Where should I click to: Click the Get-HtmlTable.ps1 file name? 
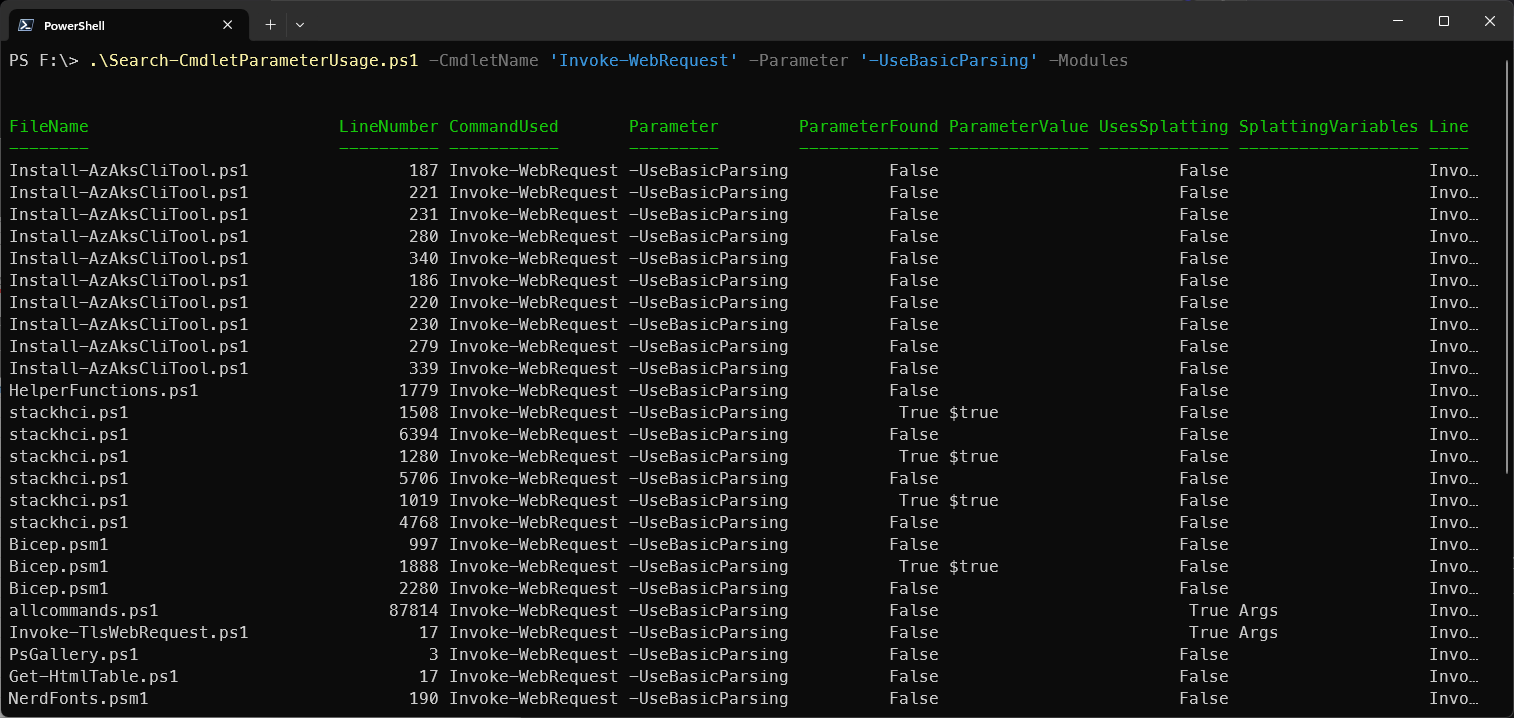point(94,676)
